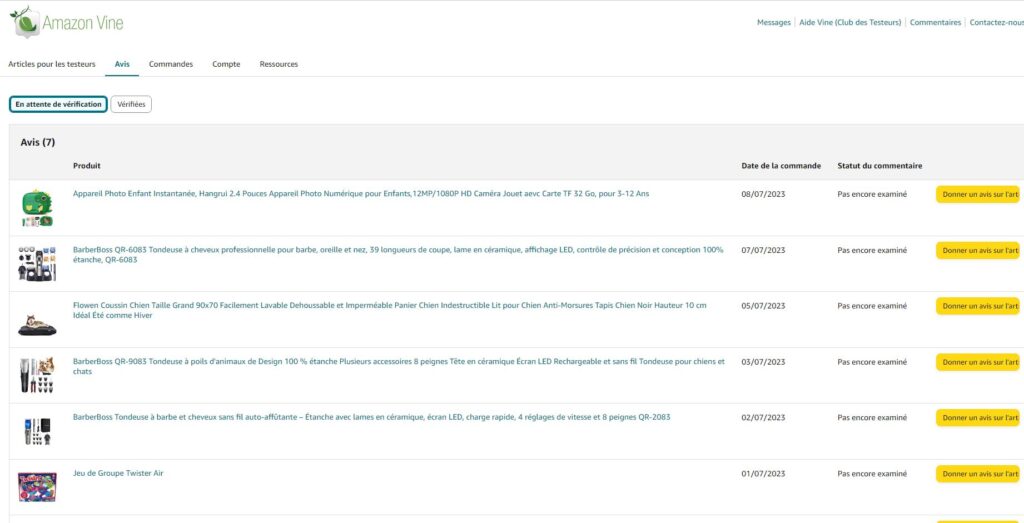Open the BarberBoss QR-9083 pet clipper thumbnail

point(37,375)
